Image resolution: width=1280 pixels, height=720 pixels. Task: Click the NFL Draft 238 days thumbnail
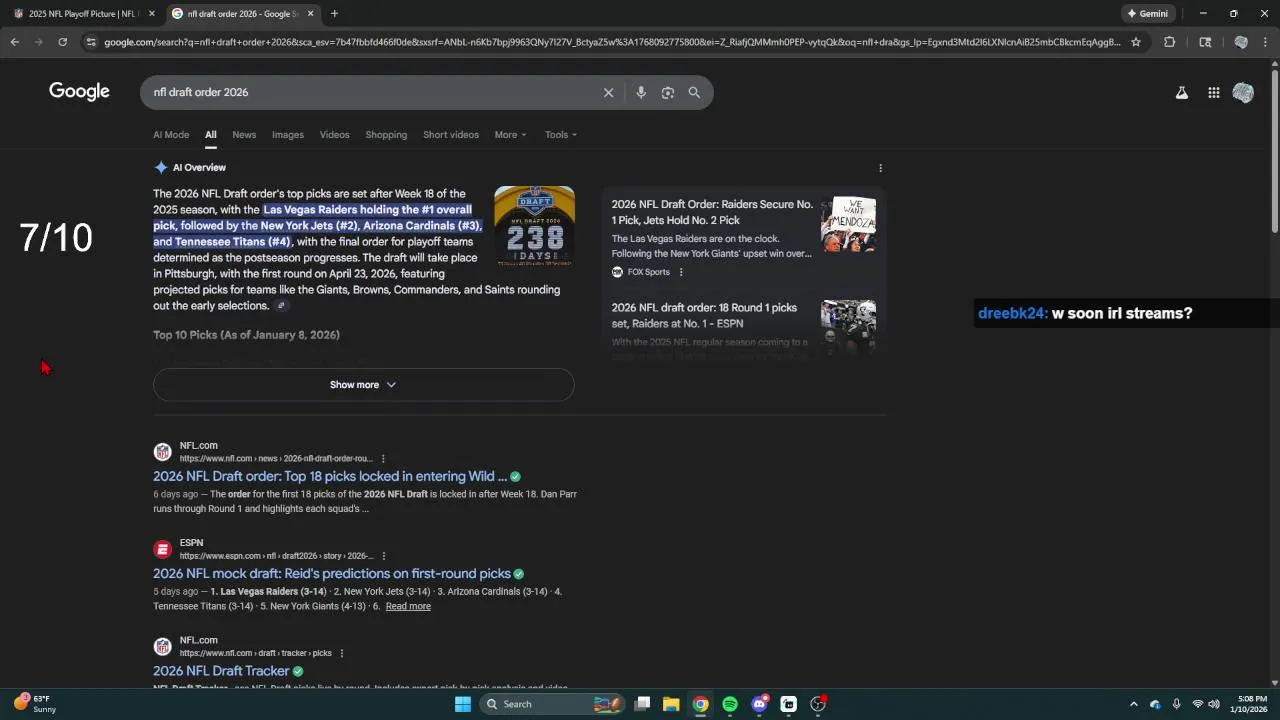coord(534,226)
